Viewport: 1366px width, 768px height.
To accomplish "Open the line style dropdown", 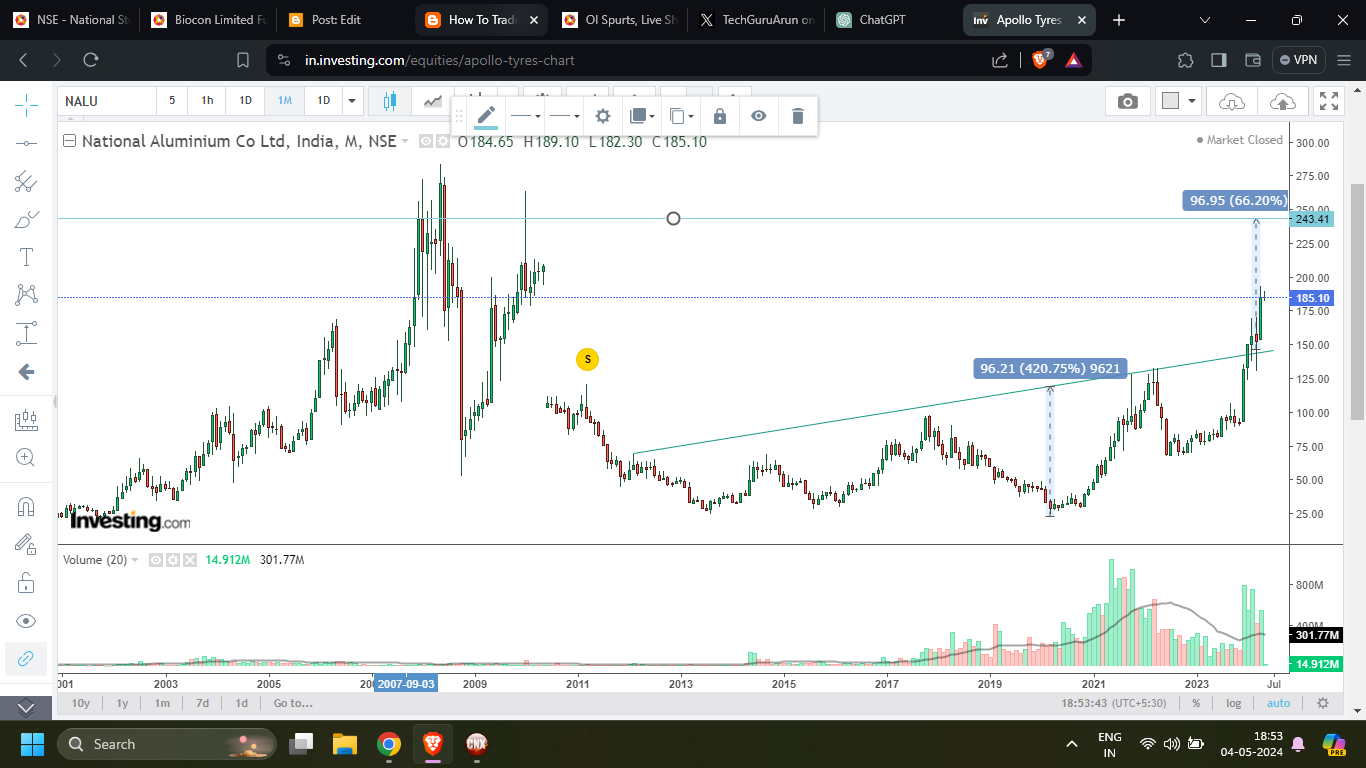I will coord(525,116).
